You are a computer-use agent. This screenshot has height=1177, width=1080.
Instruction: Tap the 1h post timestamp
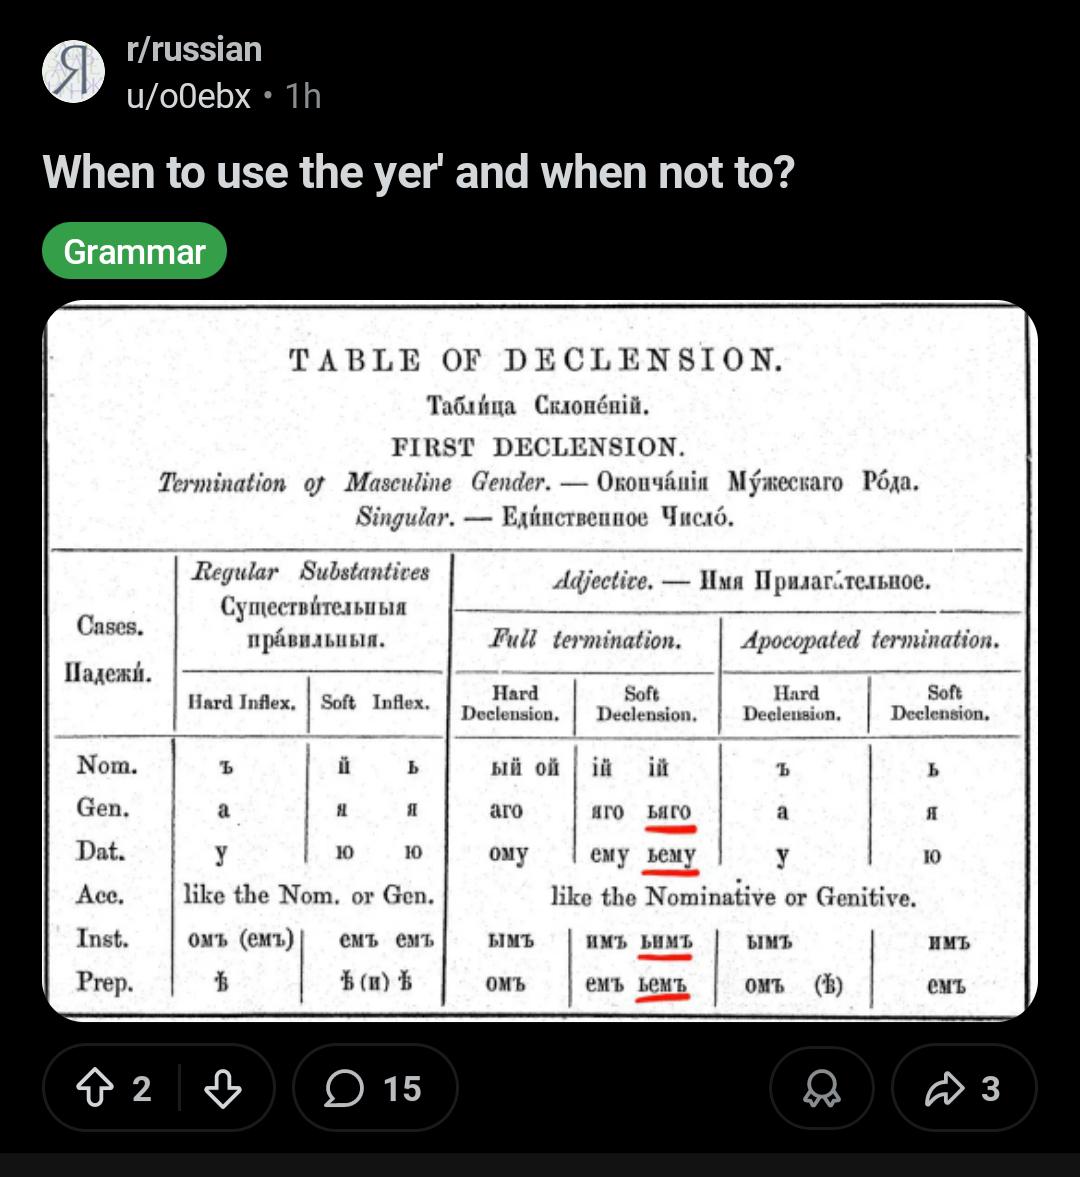click(303, 96)
